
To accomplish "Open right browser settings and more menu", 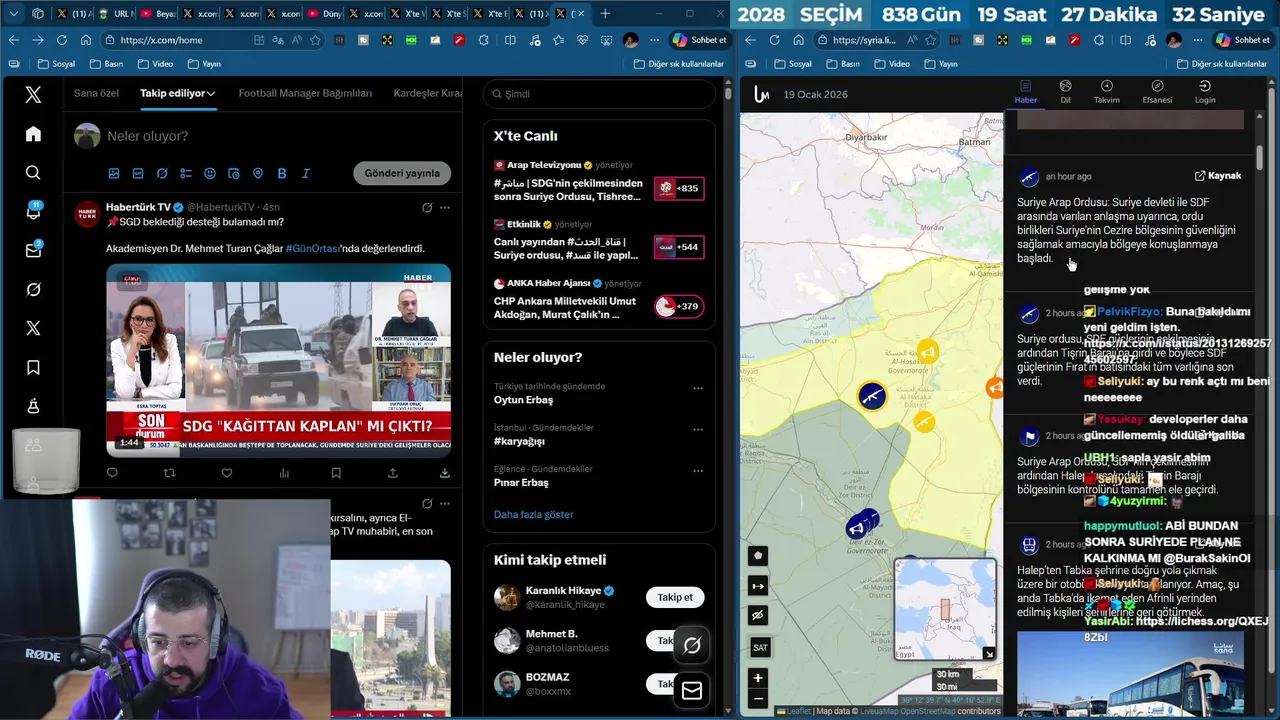I will (x=1197, y=40).
